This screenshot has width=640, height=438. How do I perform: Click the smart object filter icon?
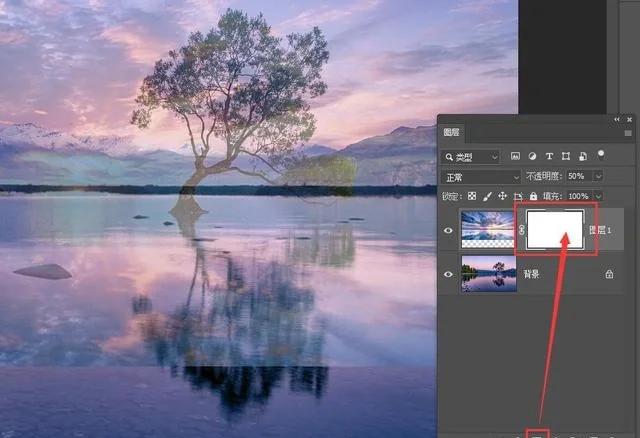(583, 157)
